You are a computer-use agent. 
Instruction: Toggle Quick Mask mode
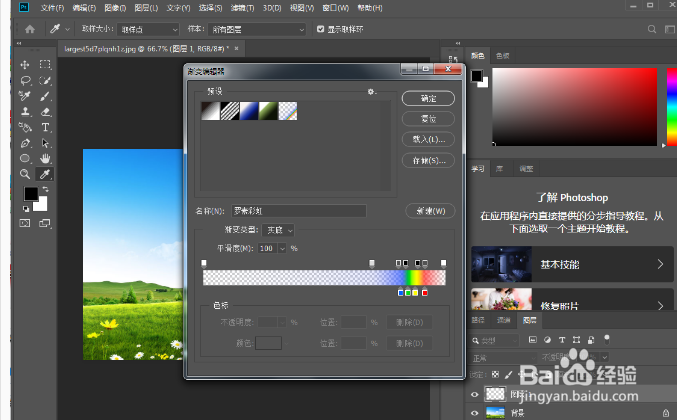[x=25, y=223]
